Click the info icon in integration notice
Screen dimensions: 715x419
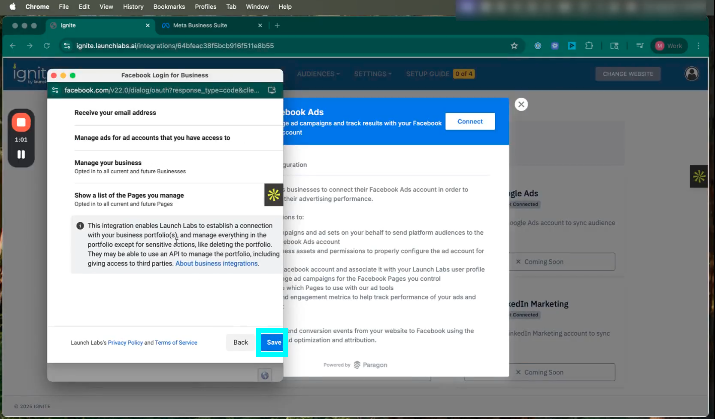coord(80,226)
